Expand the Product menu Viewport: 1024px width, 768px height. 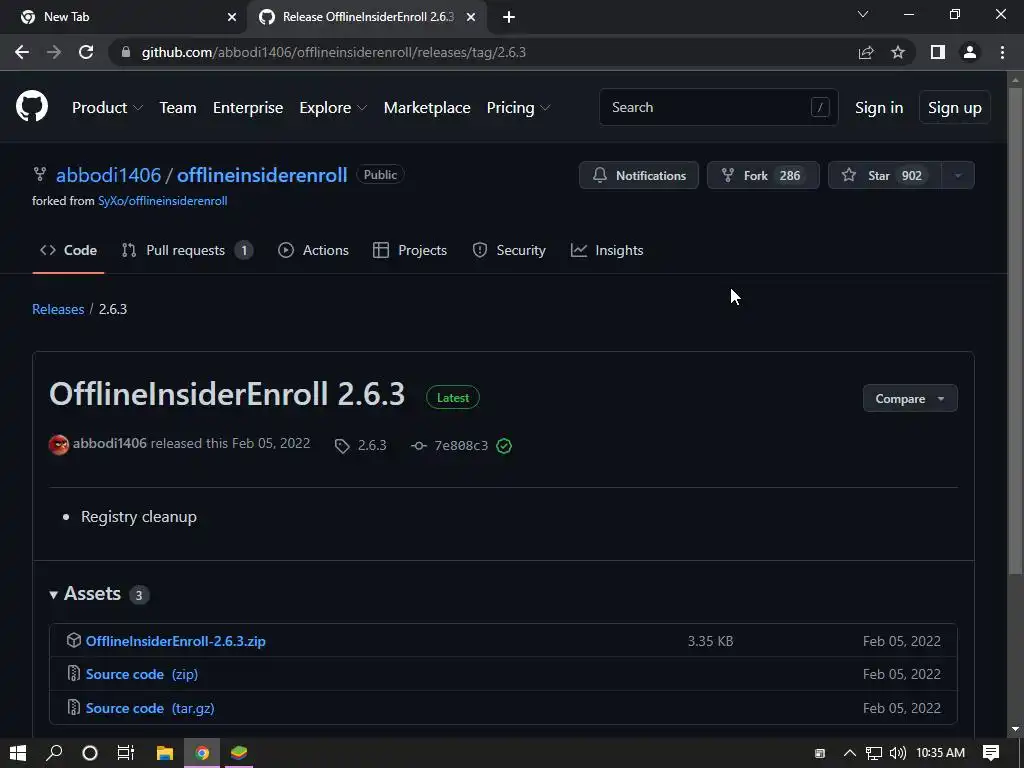coord(107,108)
